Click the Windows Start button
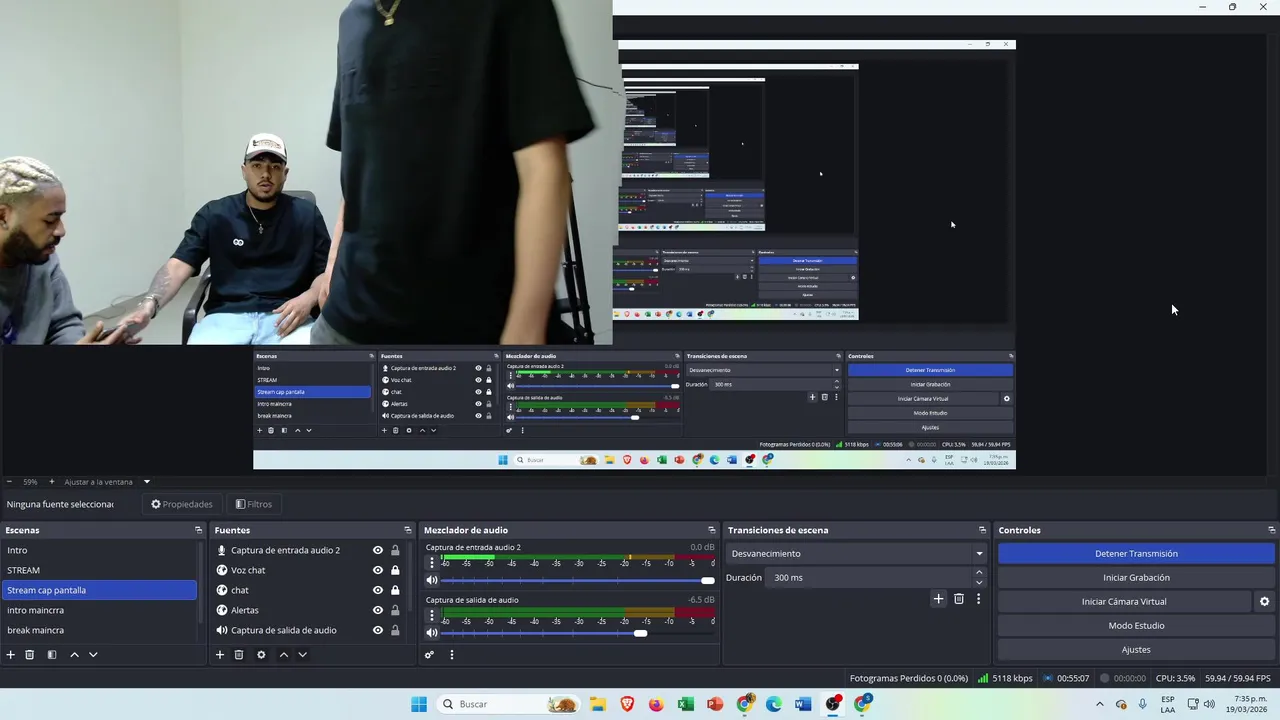The height and width of the screenshot is (720, 1280). coord(419,704)
